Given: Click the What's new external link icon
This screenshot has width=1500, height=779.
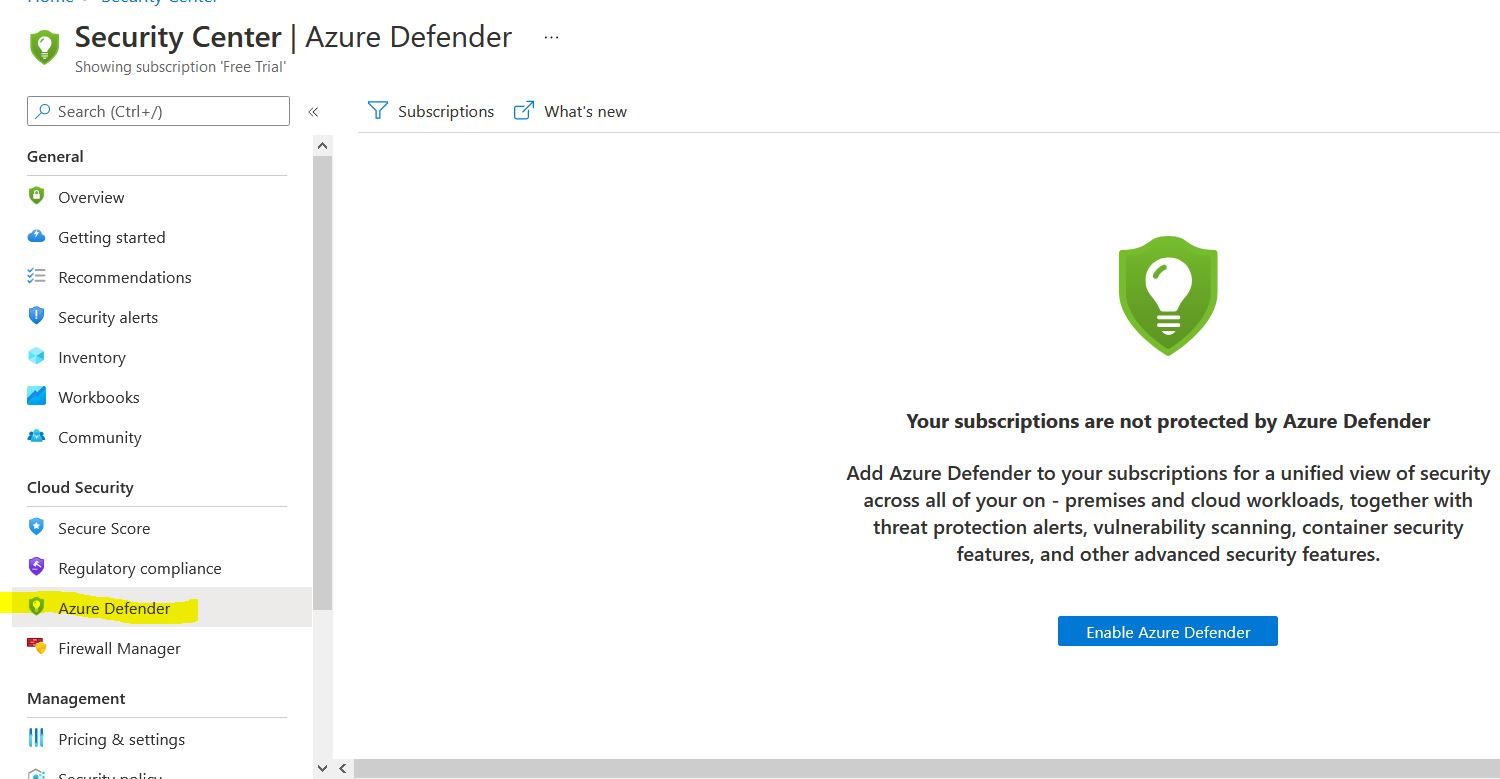Looking at the screenshot, I should (524, 110).
